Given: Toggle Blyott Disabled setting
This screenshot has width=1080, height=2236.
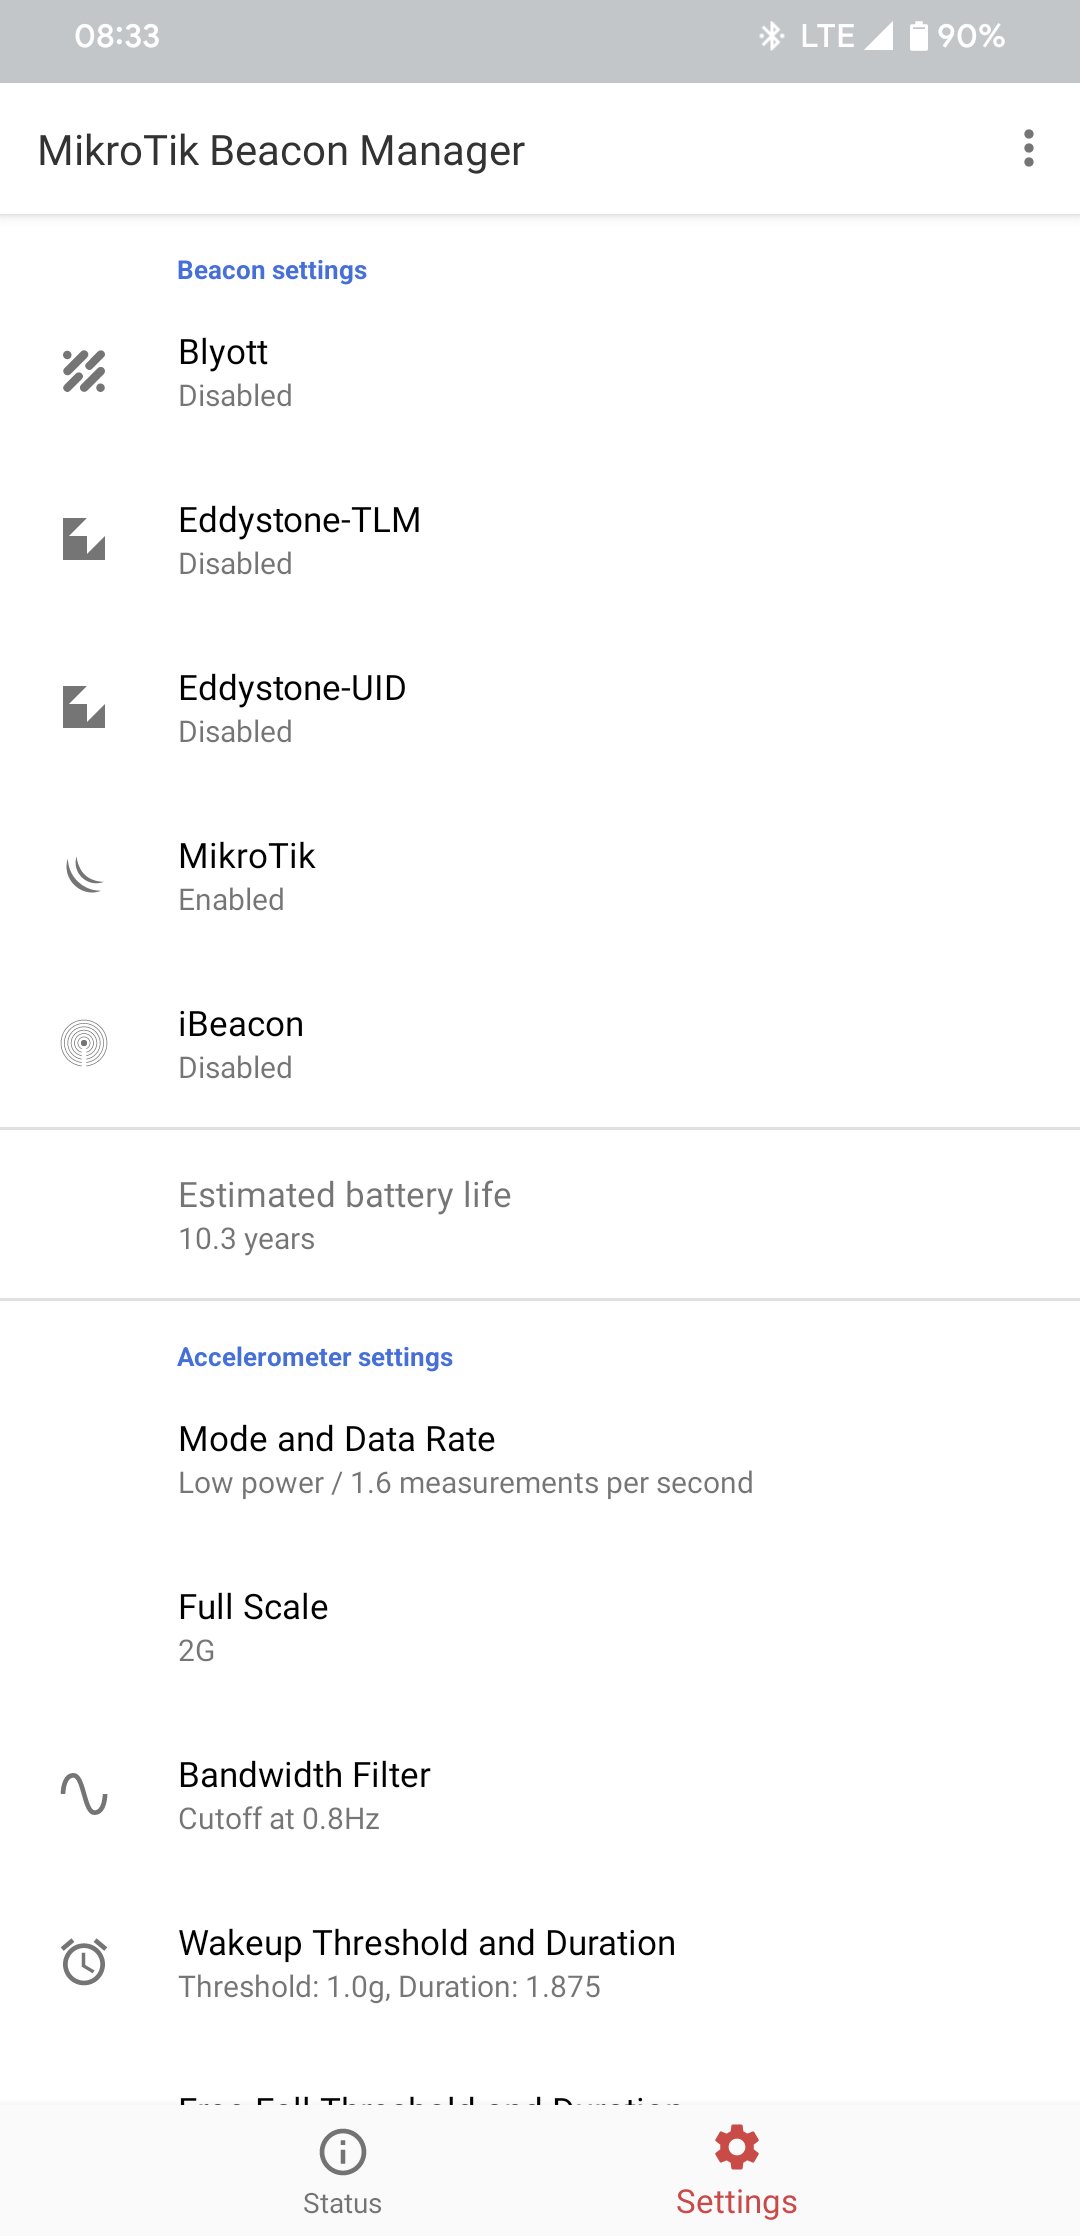Looking at the screenshot, I should 540,373.
